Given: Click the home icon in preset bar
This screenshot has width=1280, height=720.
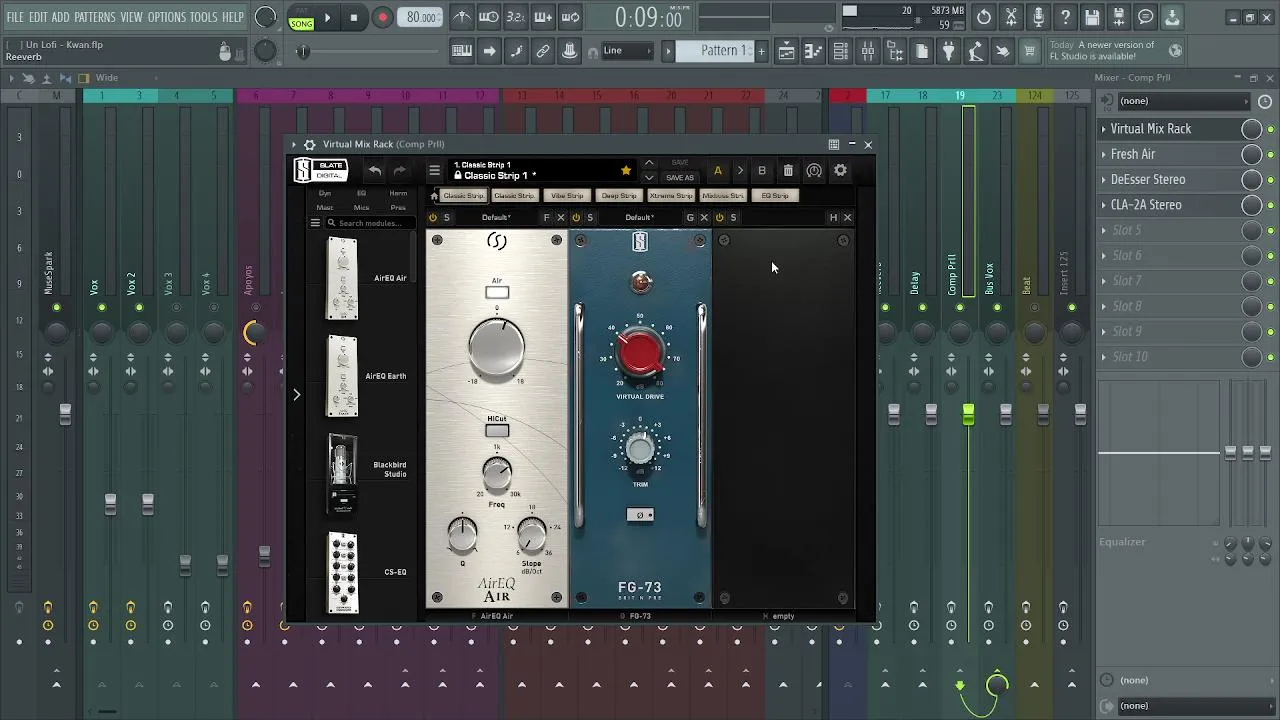Looking at the screenshot, I should pos(434,196).
